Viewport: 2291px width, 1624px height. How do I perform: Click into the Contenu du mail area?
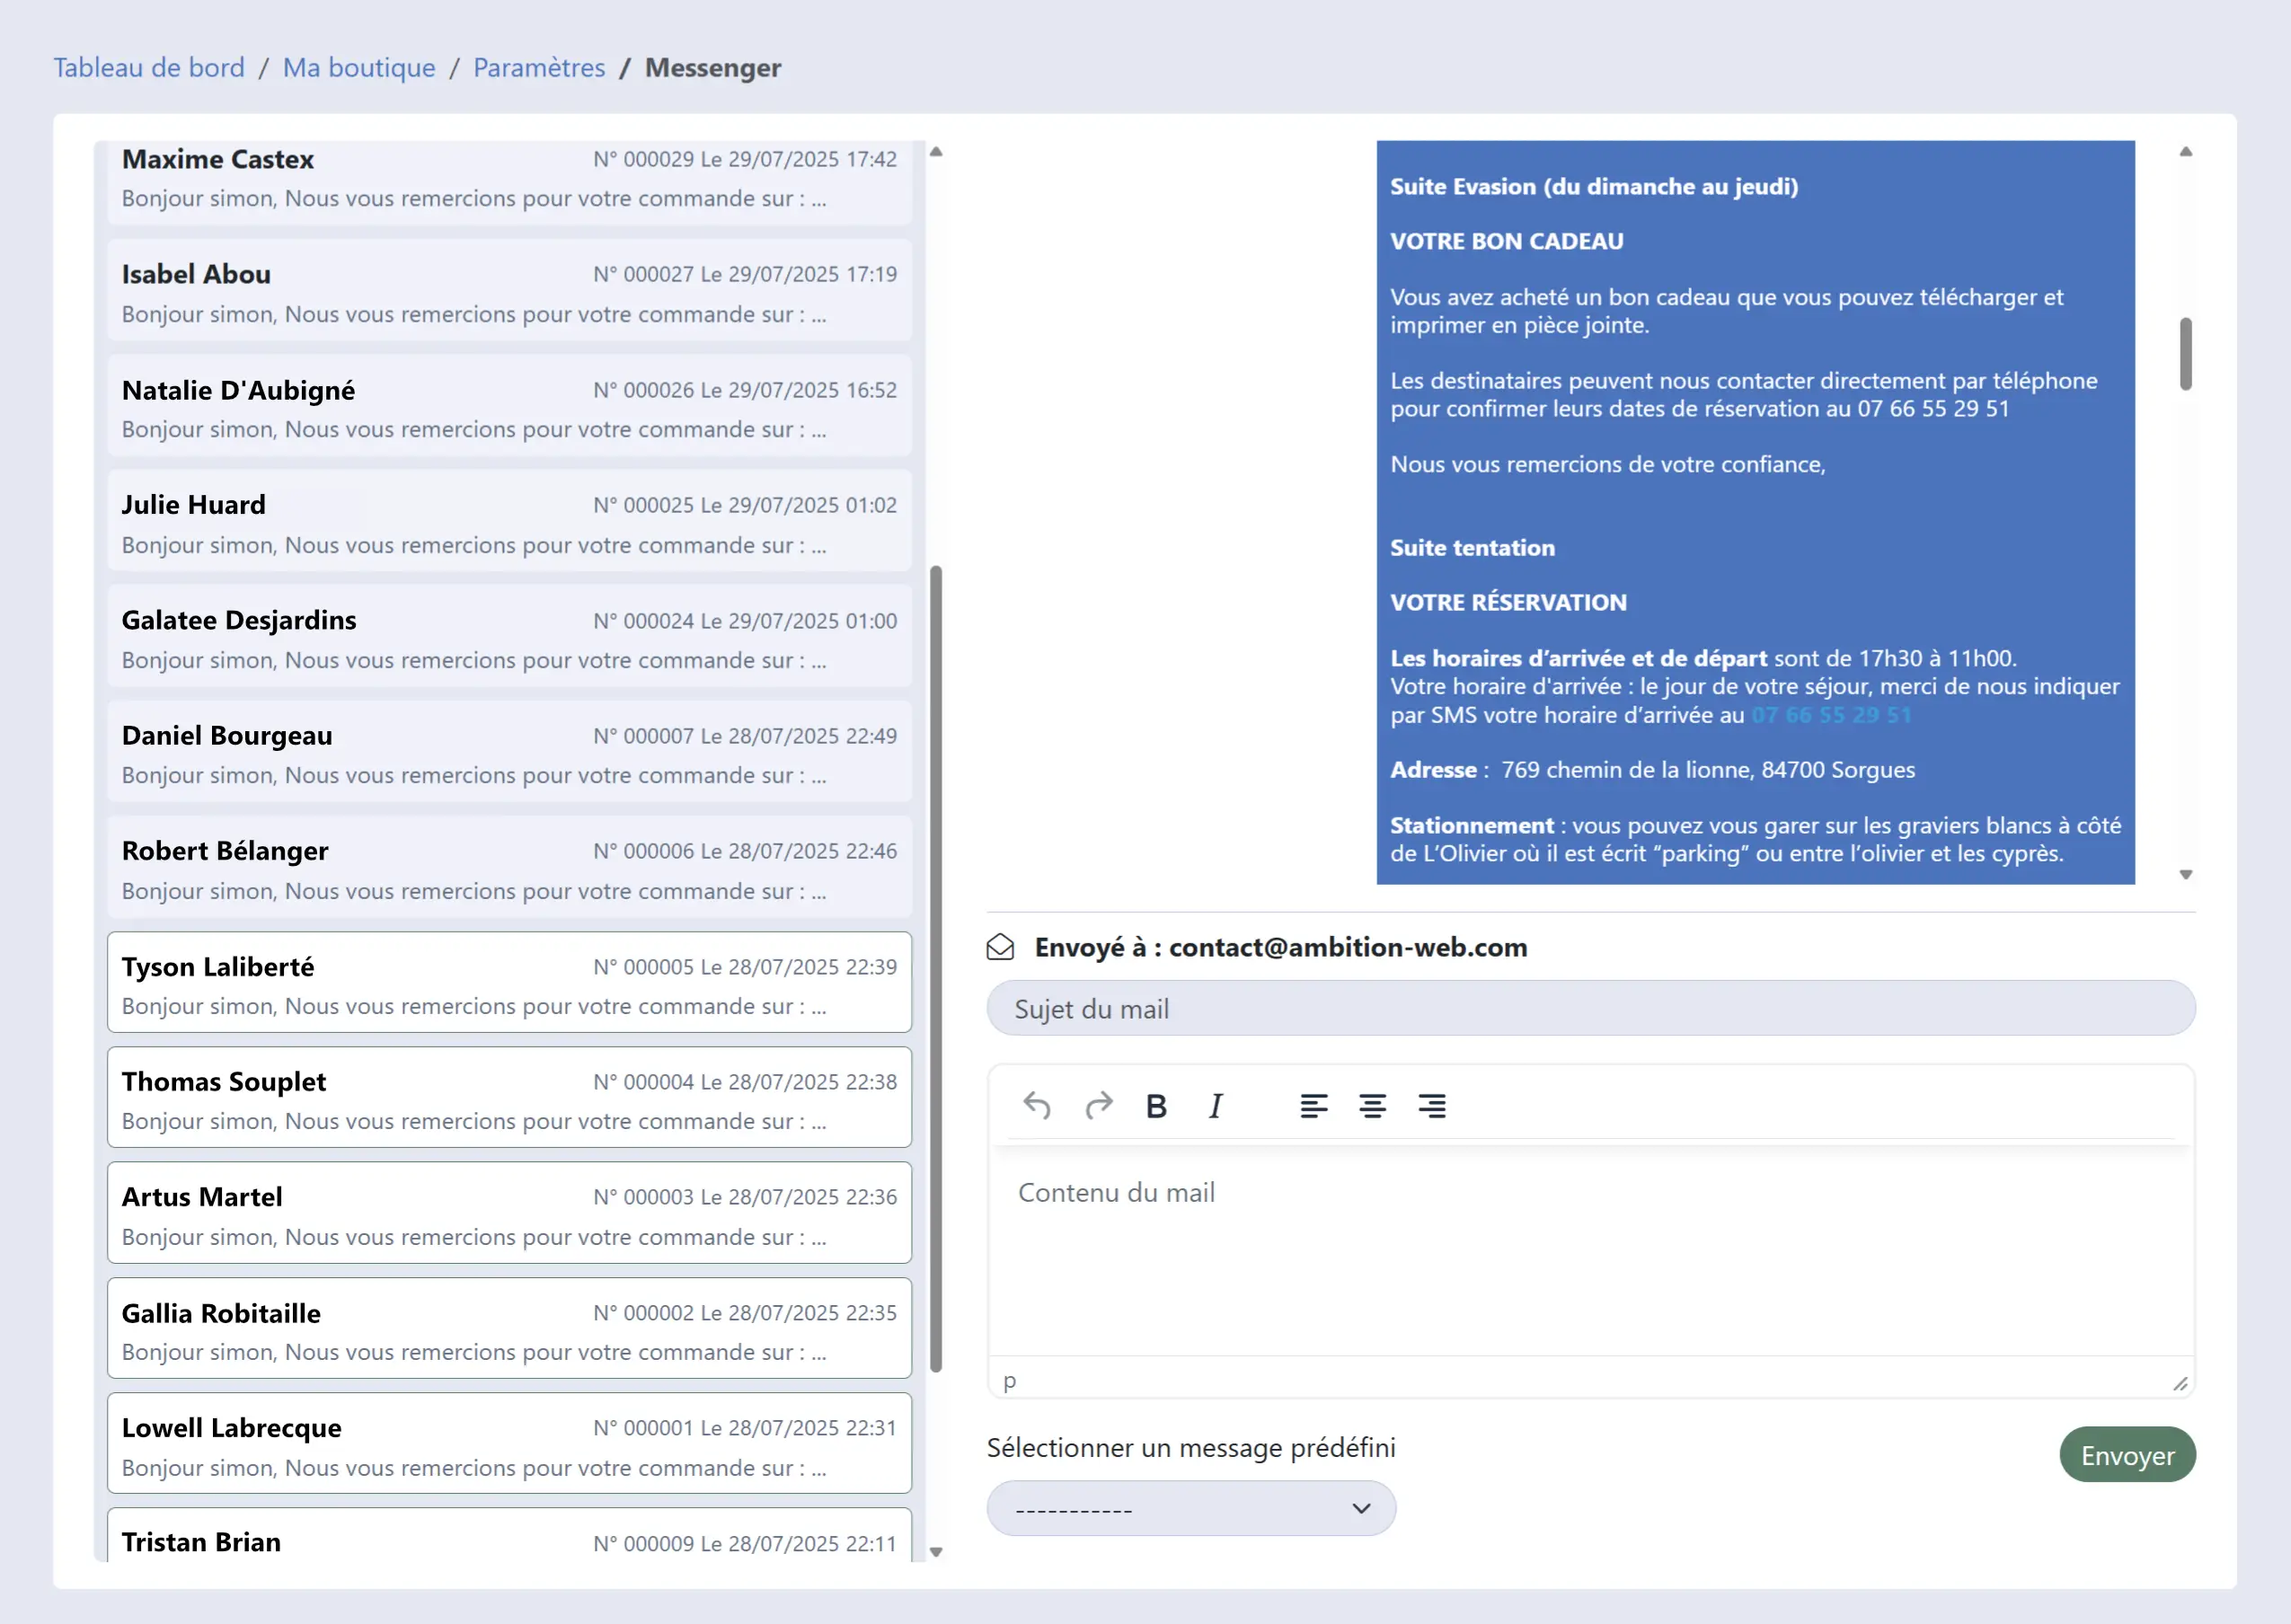click(1590, 1250)
